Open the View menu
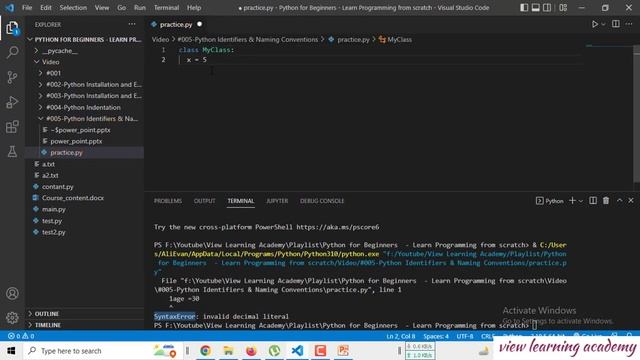The width and height of the screenshot is (640, 360). (102, 8)
